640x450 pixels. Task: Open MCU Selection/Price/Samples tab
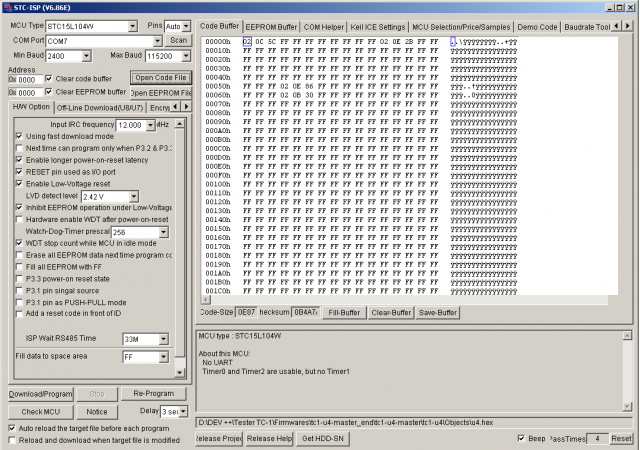(461, 27)
